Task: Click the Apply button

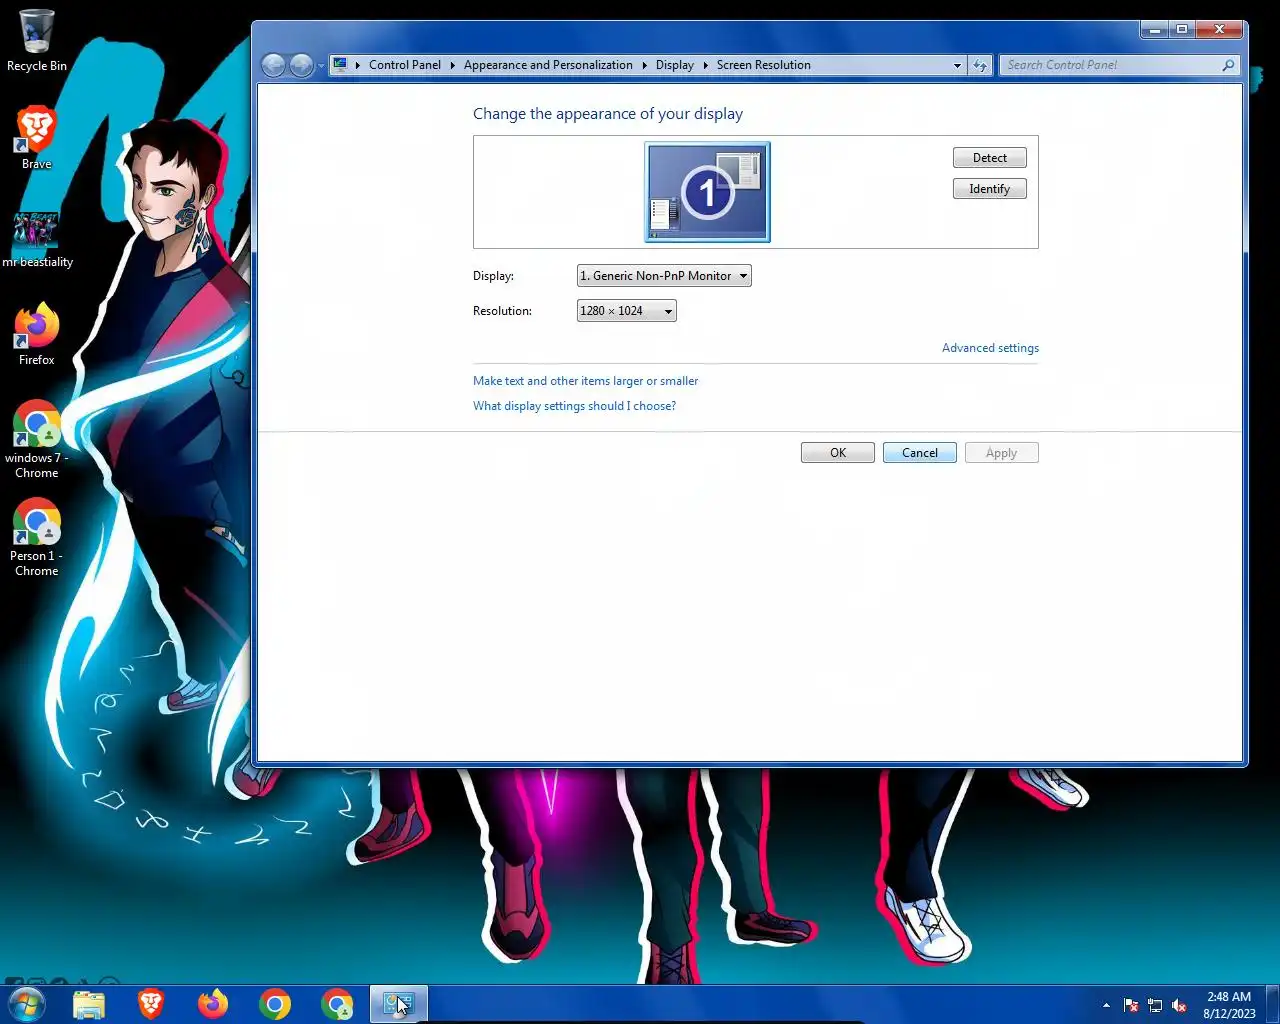Action: pos(1002,453)
